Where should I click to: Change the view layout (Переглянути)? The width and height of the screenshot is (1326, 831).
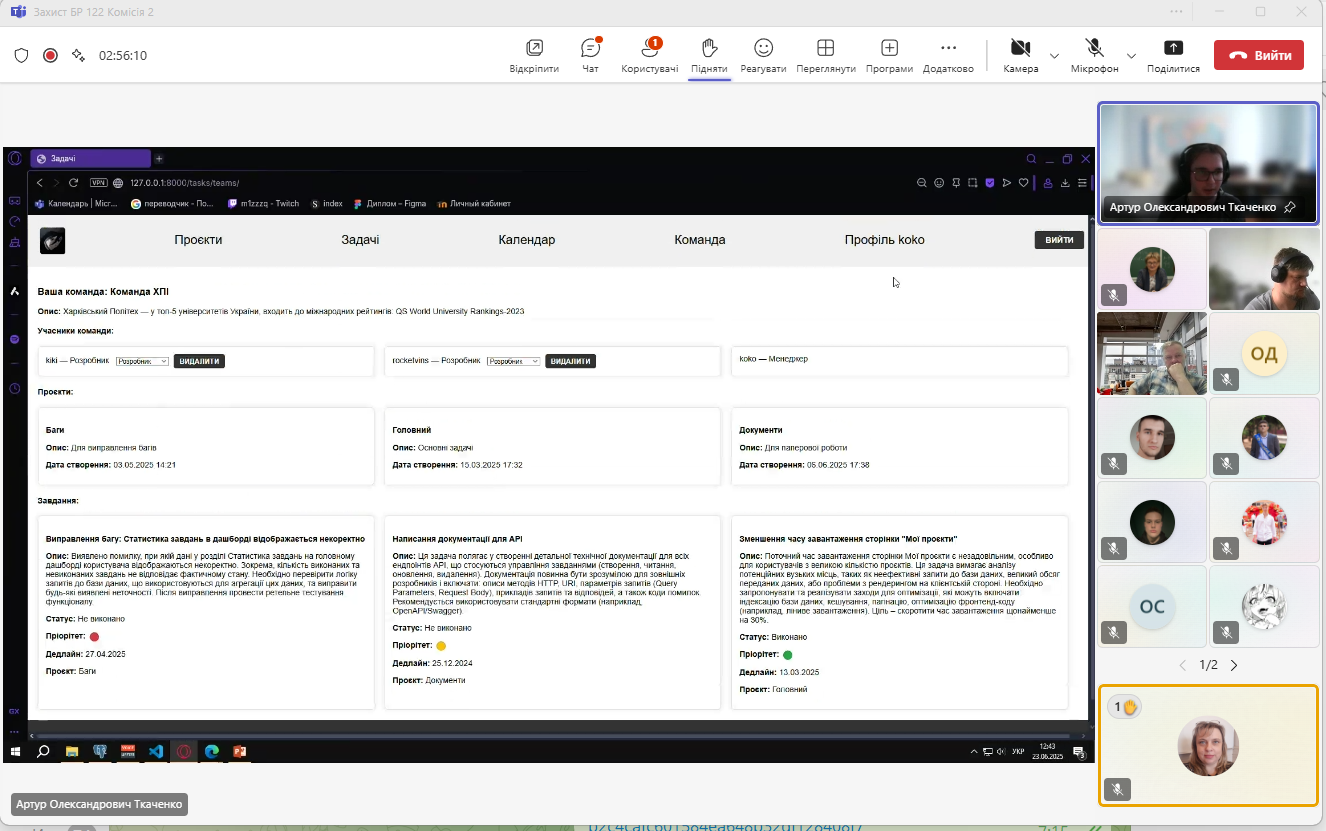825,55
